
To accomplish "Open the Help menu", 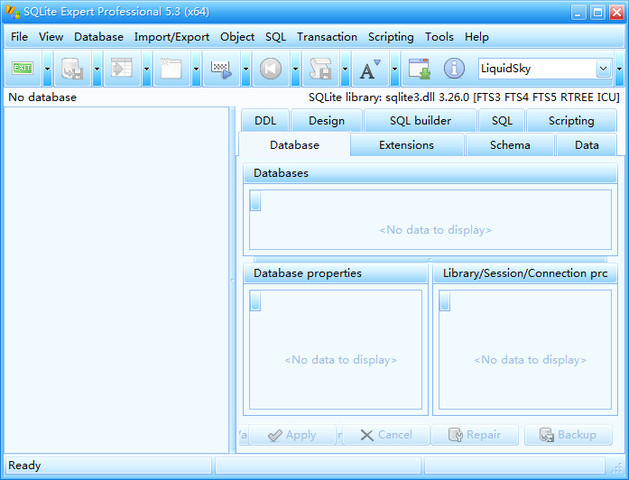I will coord(477,37).
